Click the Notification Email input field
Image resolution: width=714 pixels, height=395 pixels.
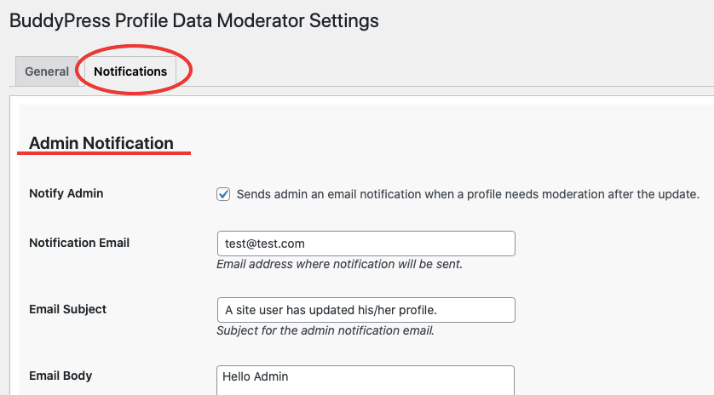coord(366,244)
